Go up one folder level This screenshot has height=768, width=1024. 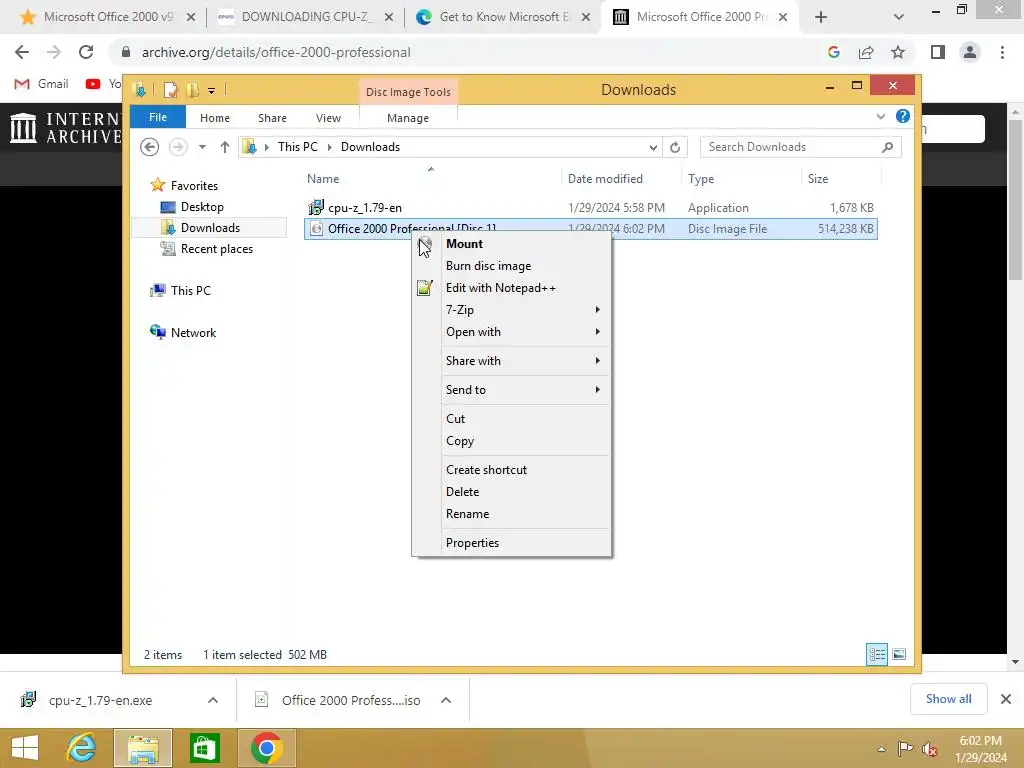[225, 147]
